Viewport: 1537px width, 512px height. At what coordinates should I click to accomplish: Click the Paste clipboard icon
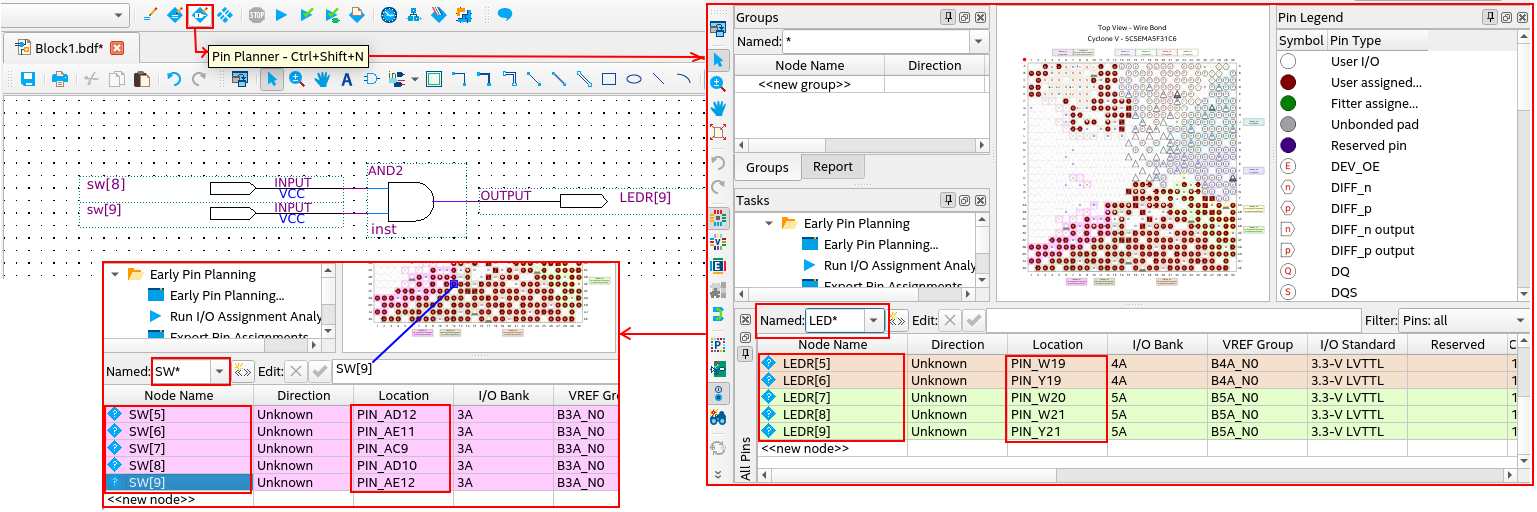click(142, 79)
